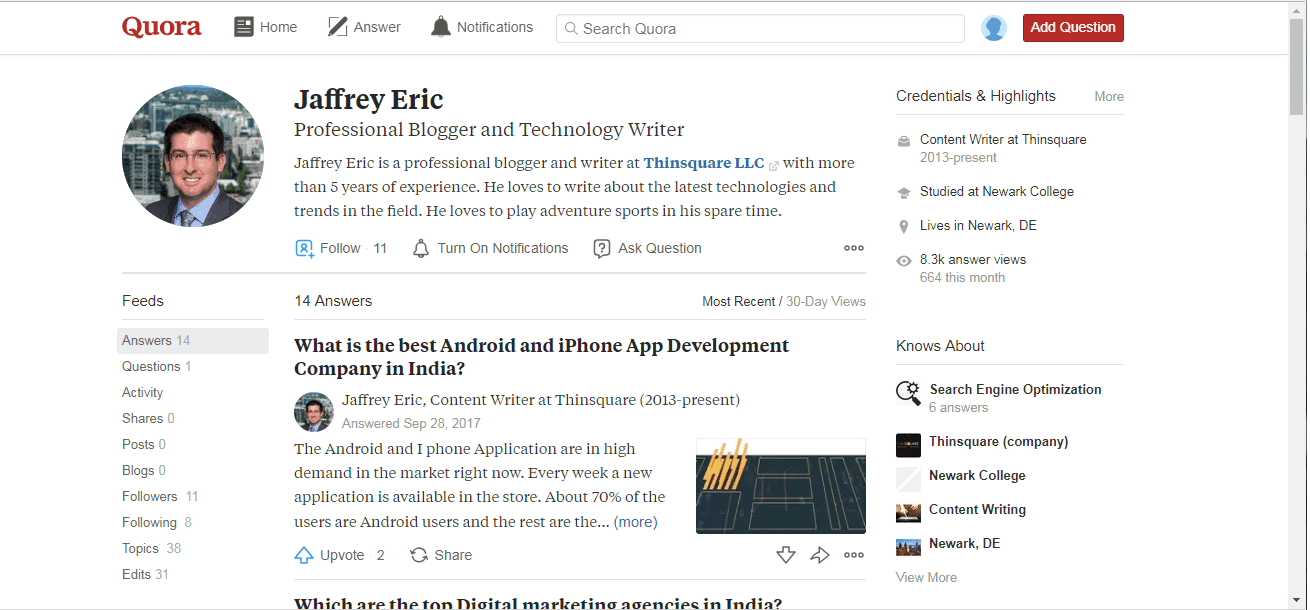
Task: Select the Questions feed
Action: (156, 367)
